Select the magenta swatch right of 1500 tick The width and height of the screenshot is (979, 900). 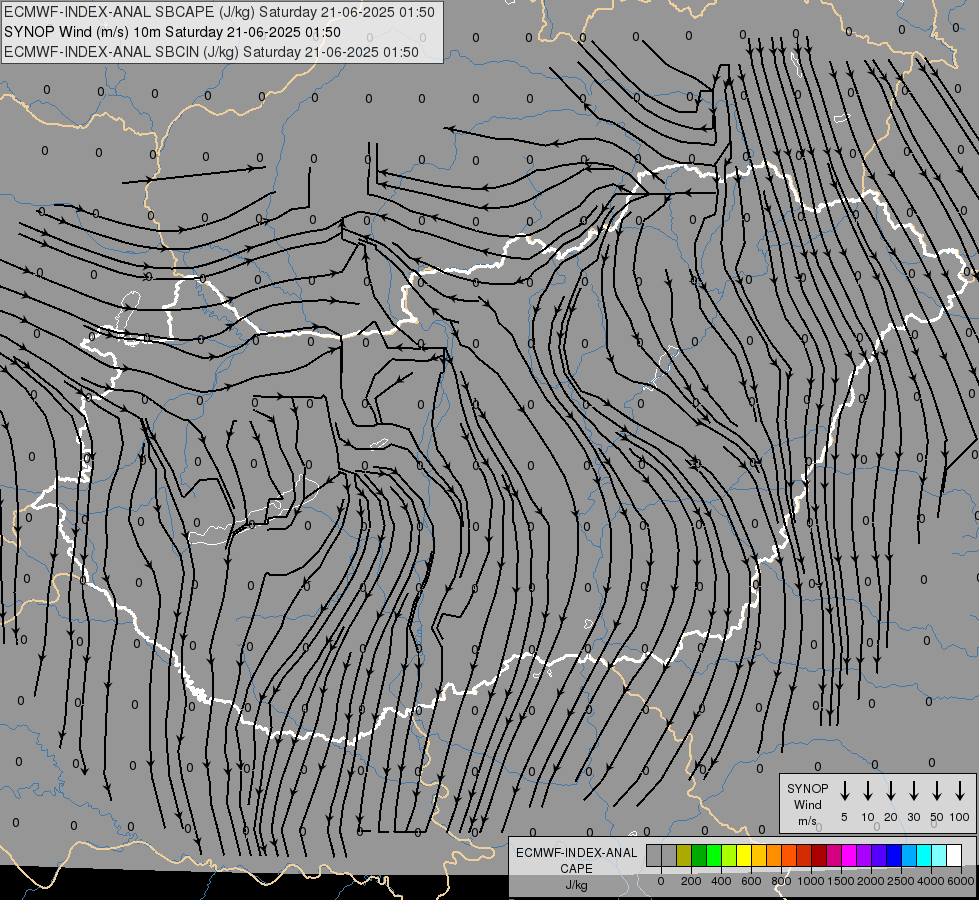pyautogui.click(x=849, y=855)
